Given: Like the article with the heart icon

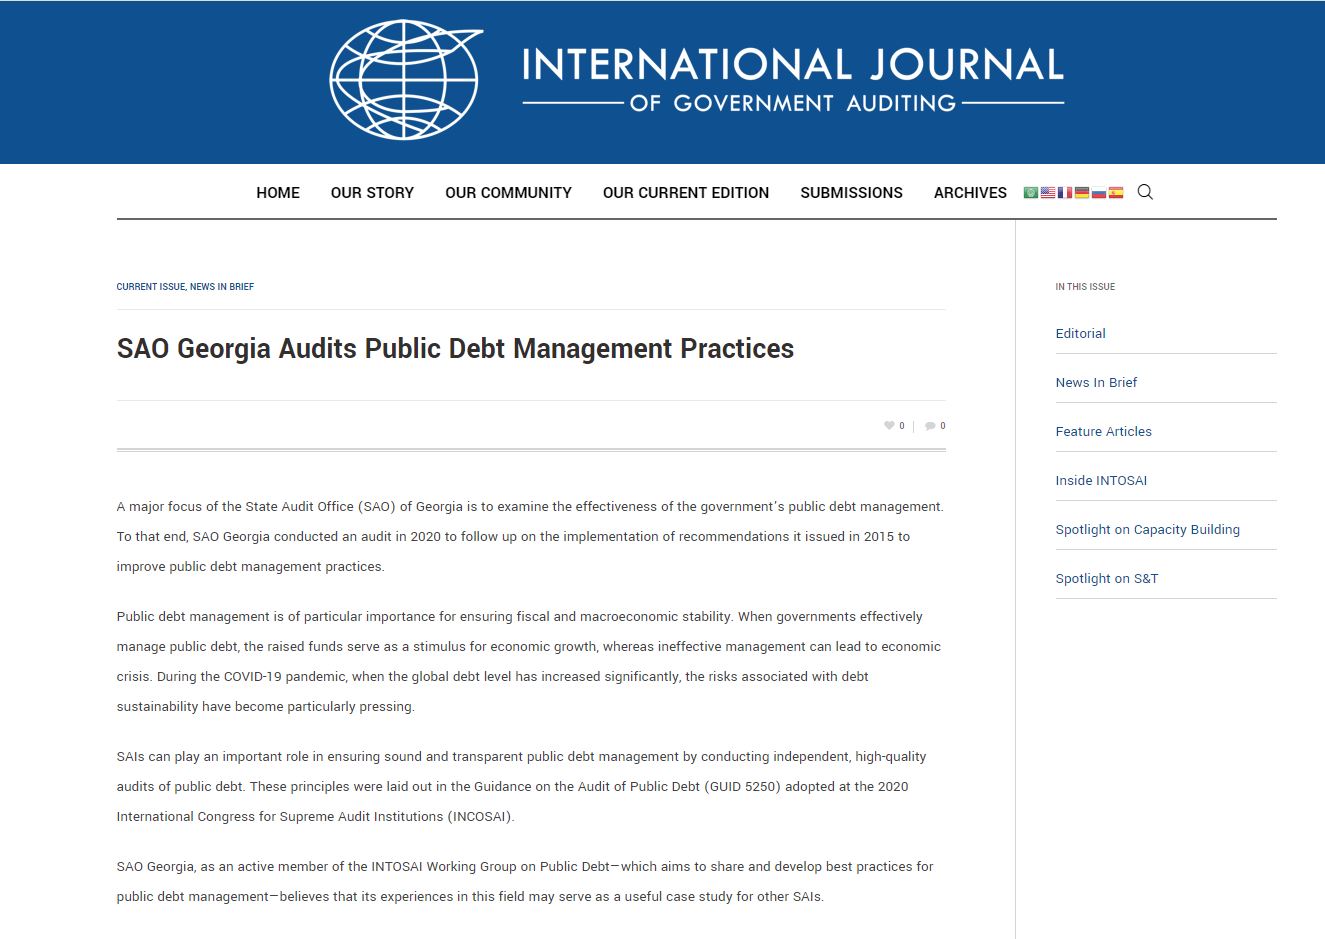Looking at the screenshot, I should [x=889, y=426].
